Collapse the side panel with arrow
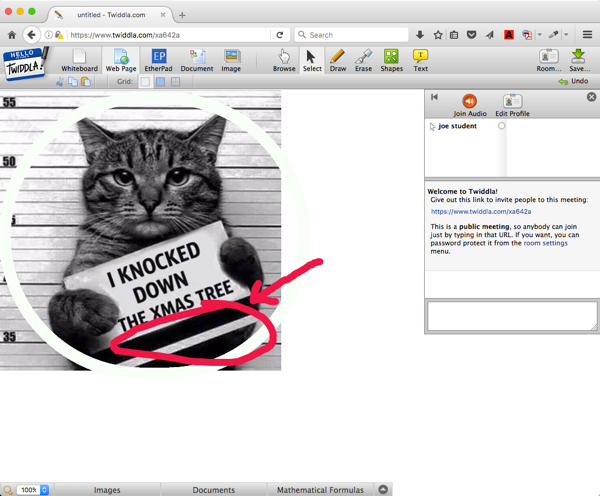The height and width of the screenshot is (496, 600). 435,97
